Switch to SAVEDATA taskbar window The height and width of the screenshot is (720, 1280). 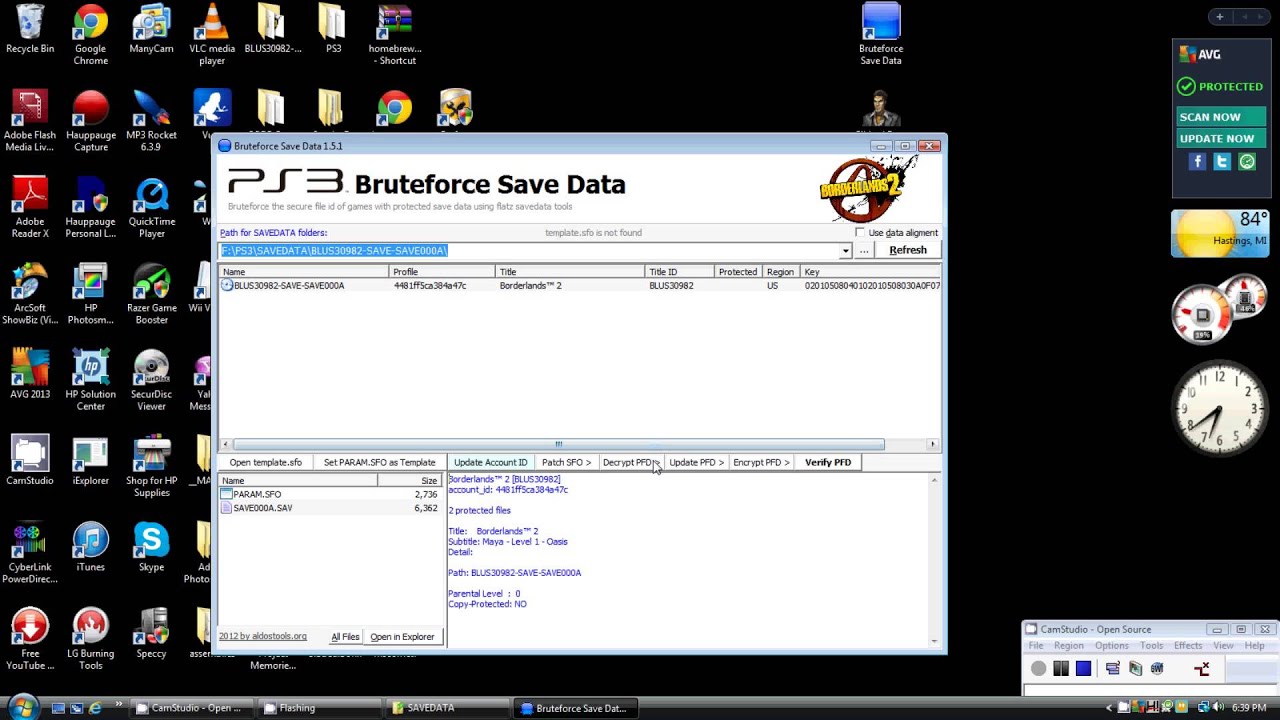click(449, 708)
